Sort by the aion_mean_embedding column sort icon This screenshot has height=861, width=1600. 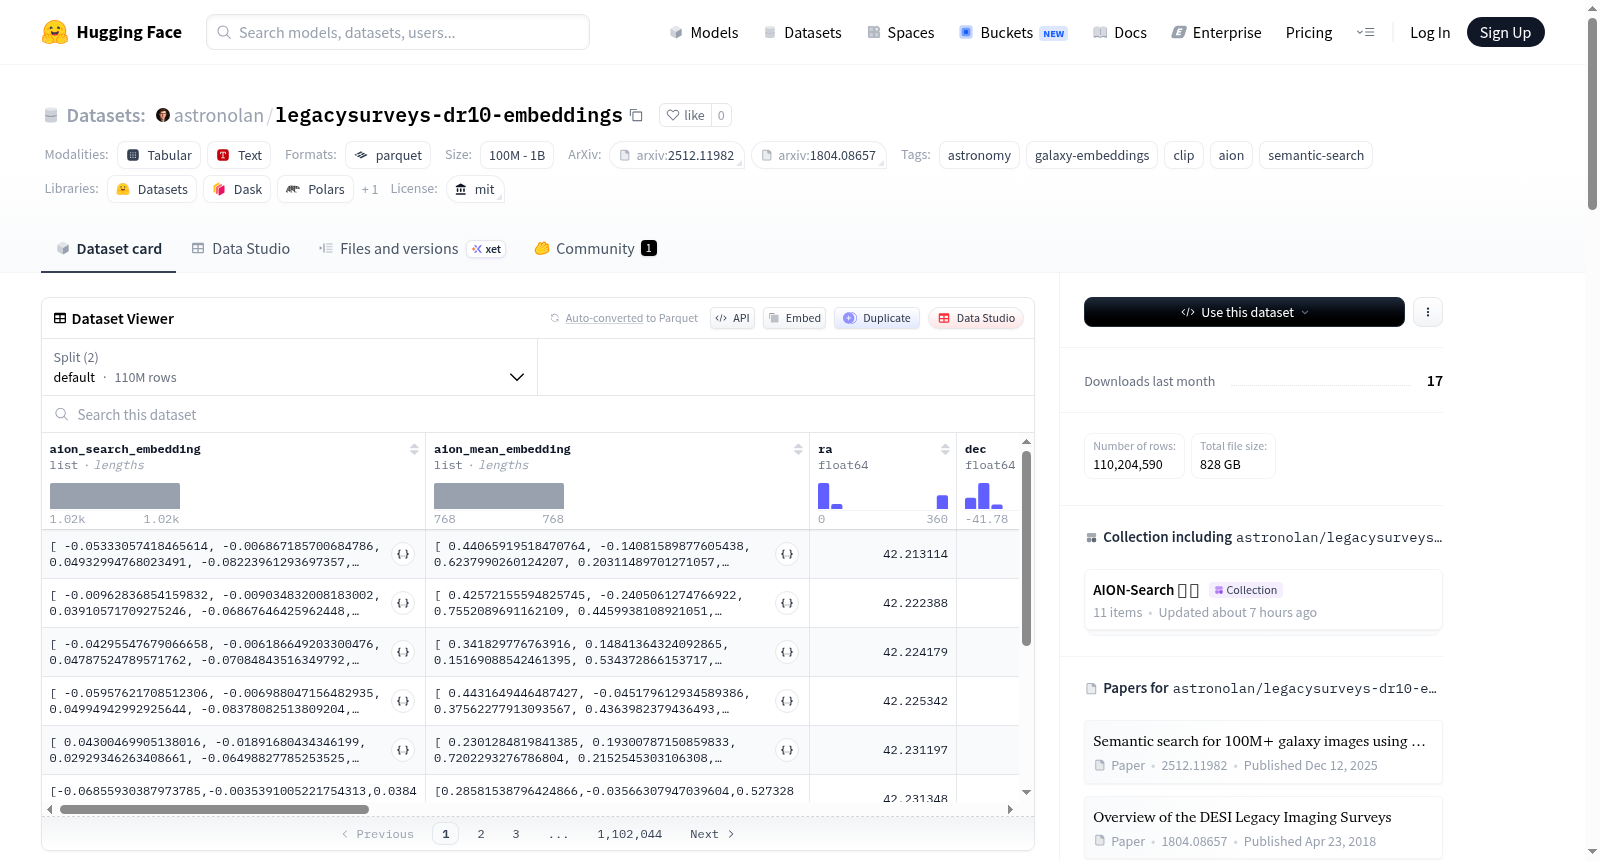(798, 449)
